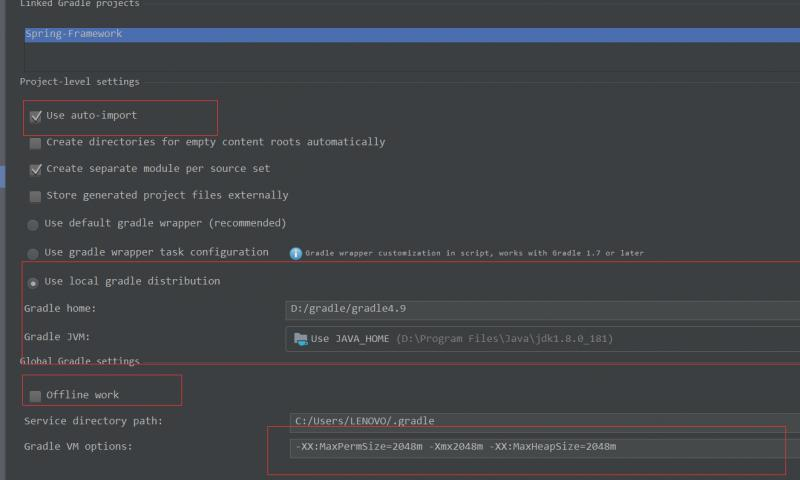The height and width of the screenshot is (480, 800).
Task: Edit the Gradle home path field
Action: pos(542,309)
